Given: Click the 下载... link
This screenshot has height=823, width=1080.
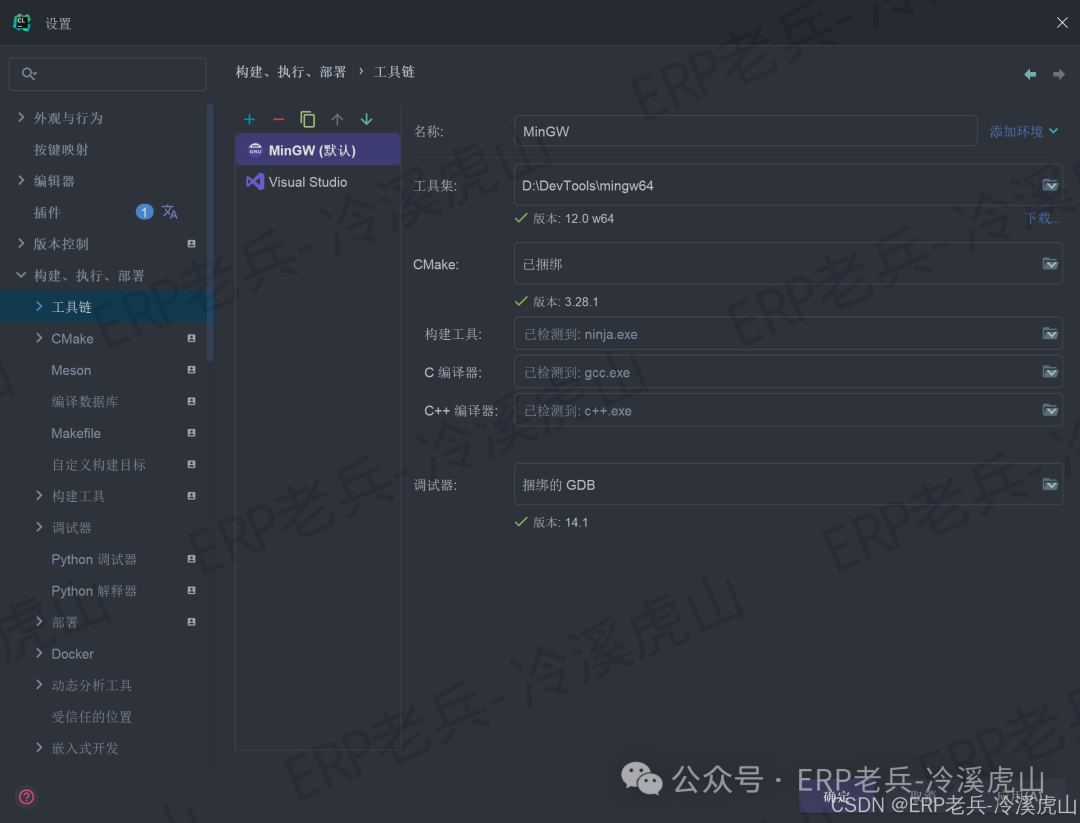Looking at the screenshot, I should coord(1042,218).
